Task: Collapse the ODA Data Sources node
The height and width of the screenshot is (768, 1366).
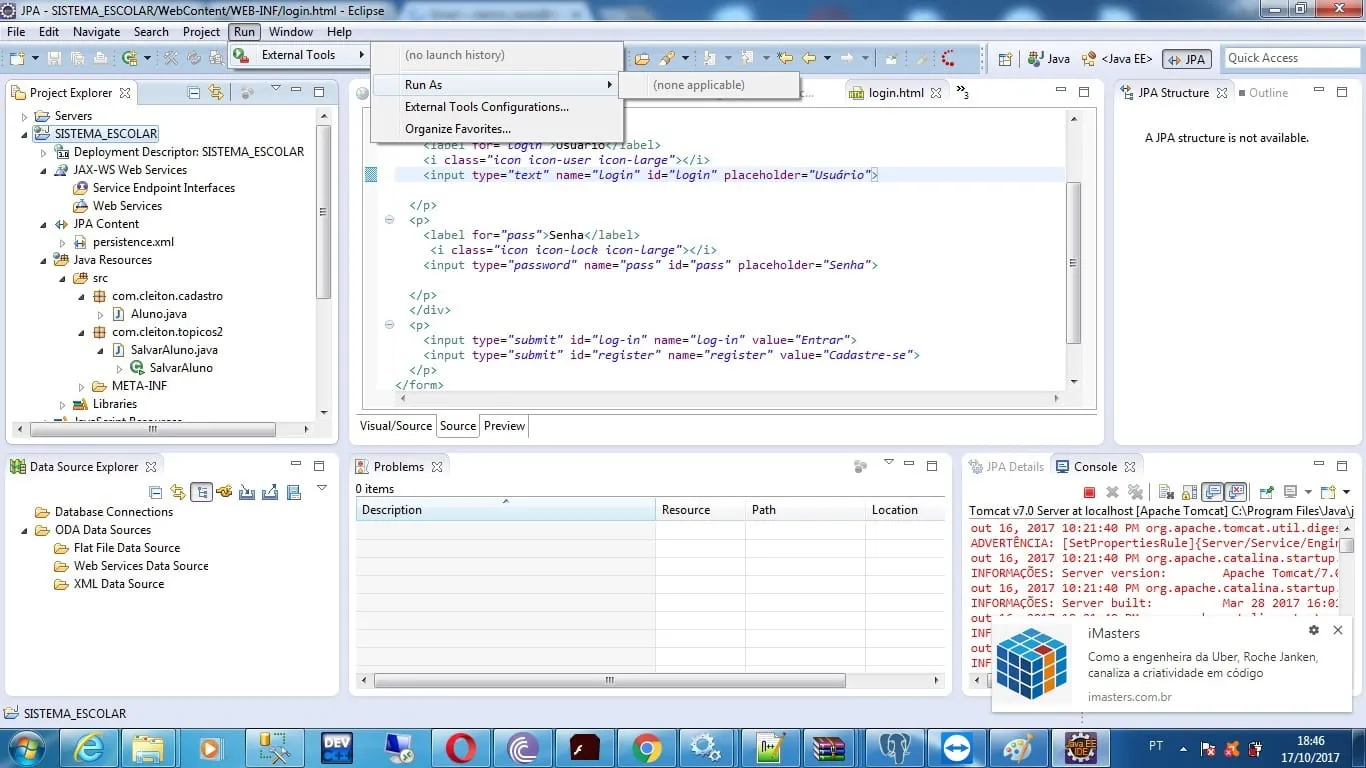Action: 25,530
